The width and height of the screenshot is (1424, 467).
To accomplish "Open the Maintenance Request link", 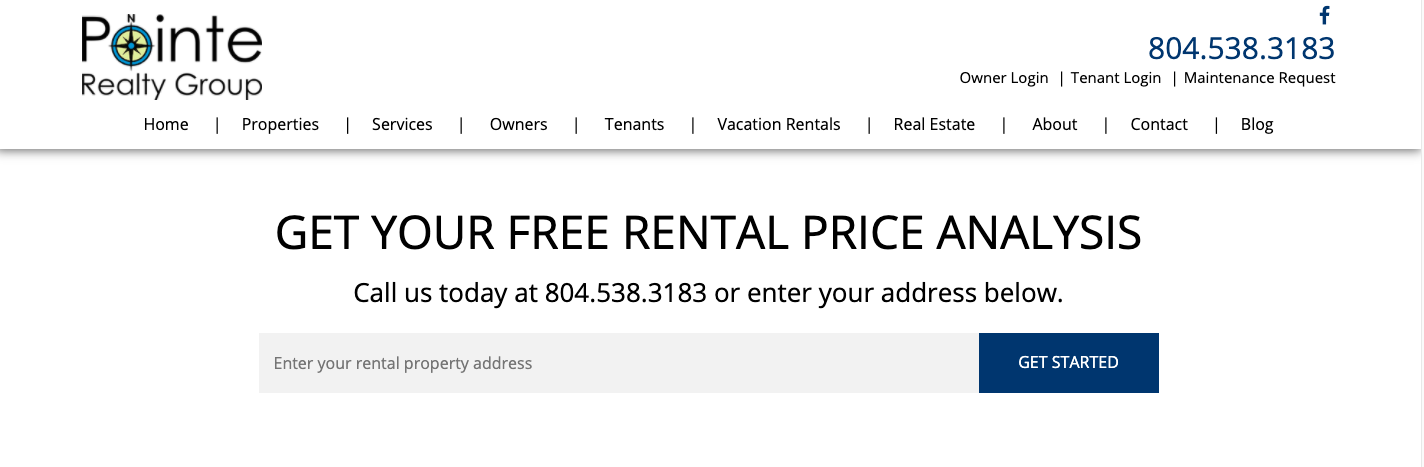I will [1260, 78].
